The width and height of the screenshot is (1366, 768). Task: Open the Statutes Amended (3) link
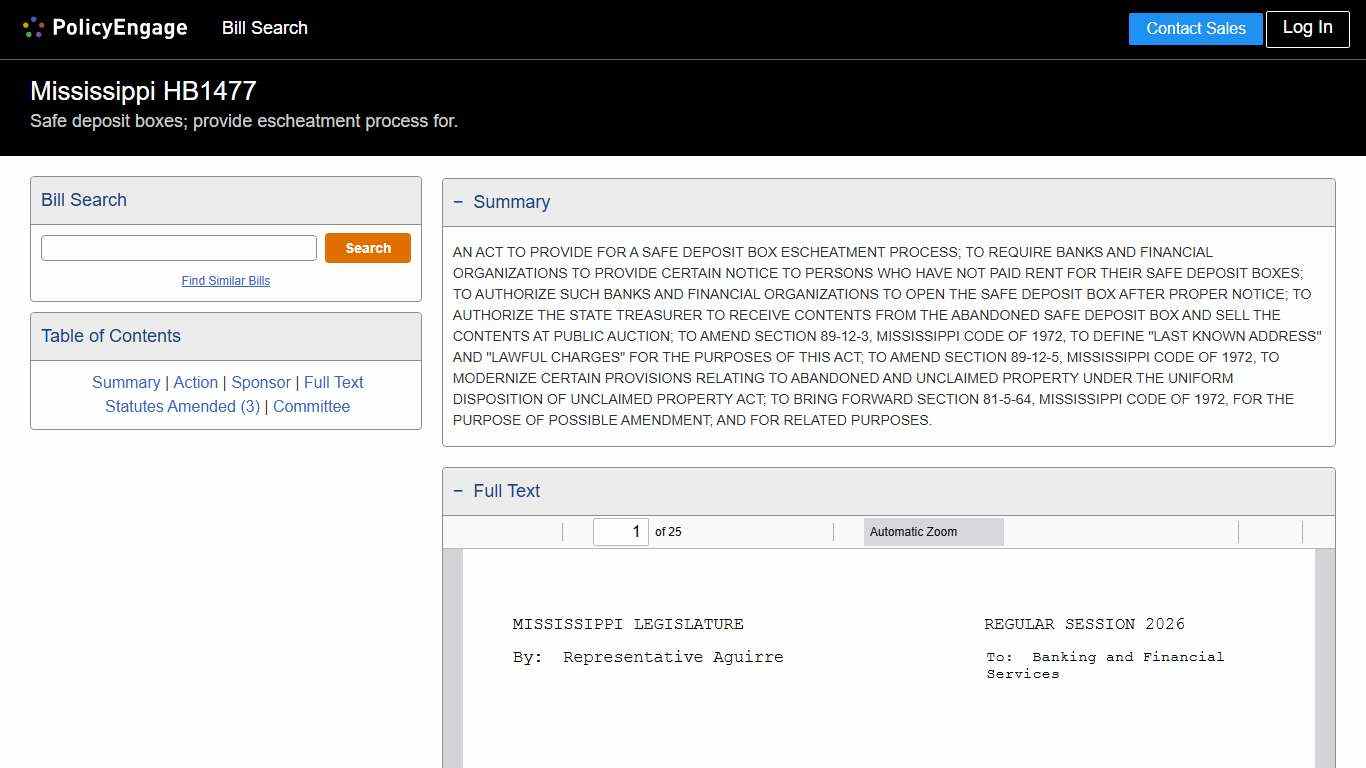coord(182,406)
